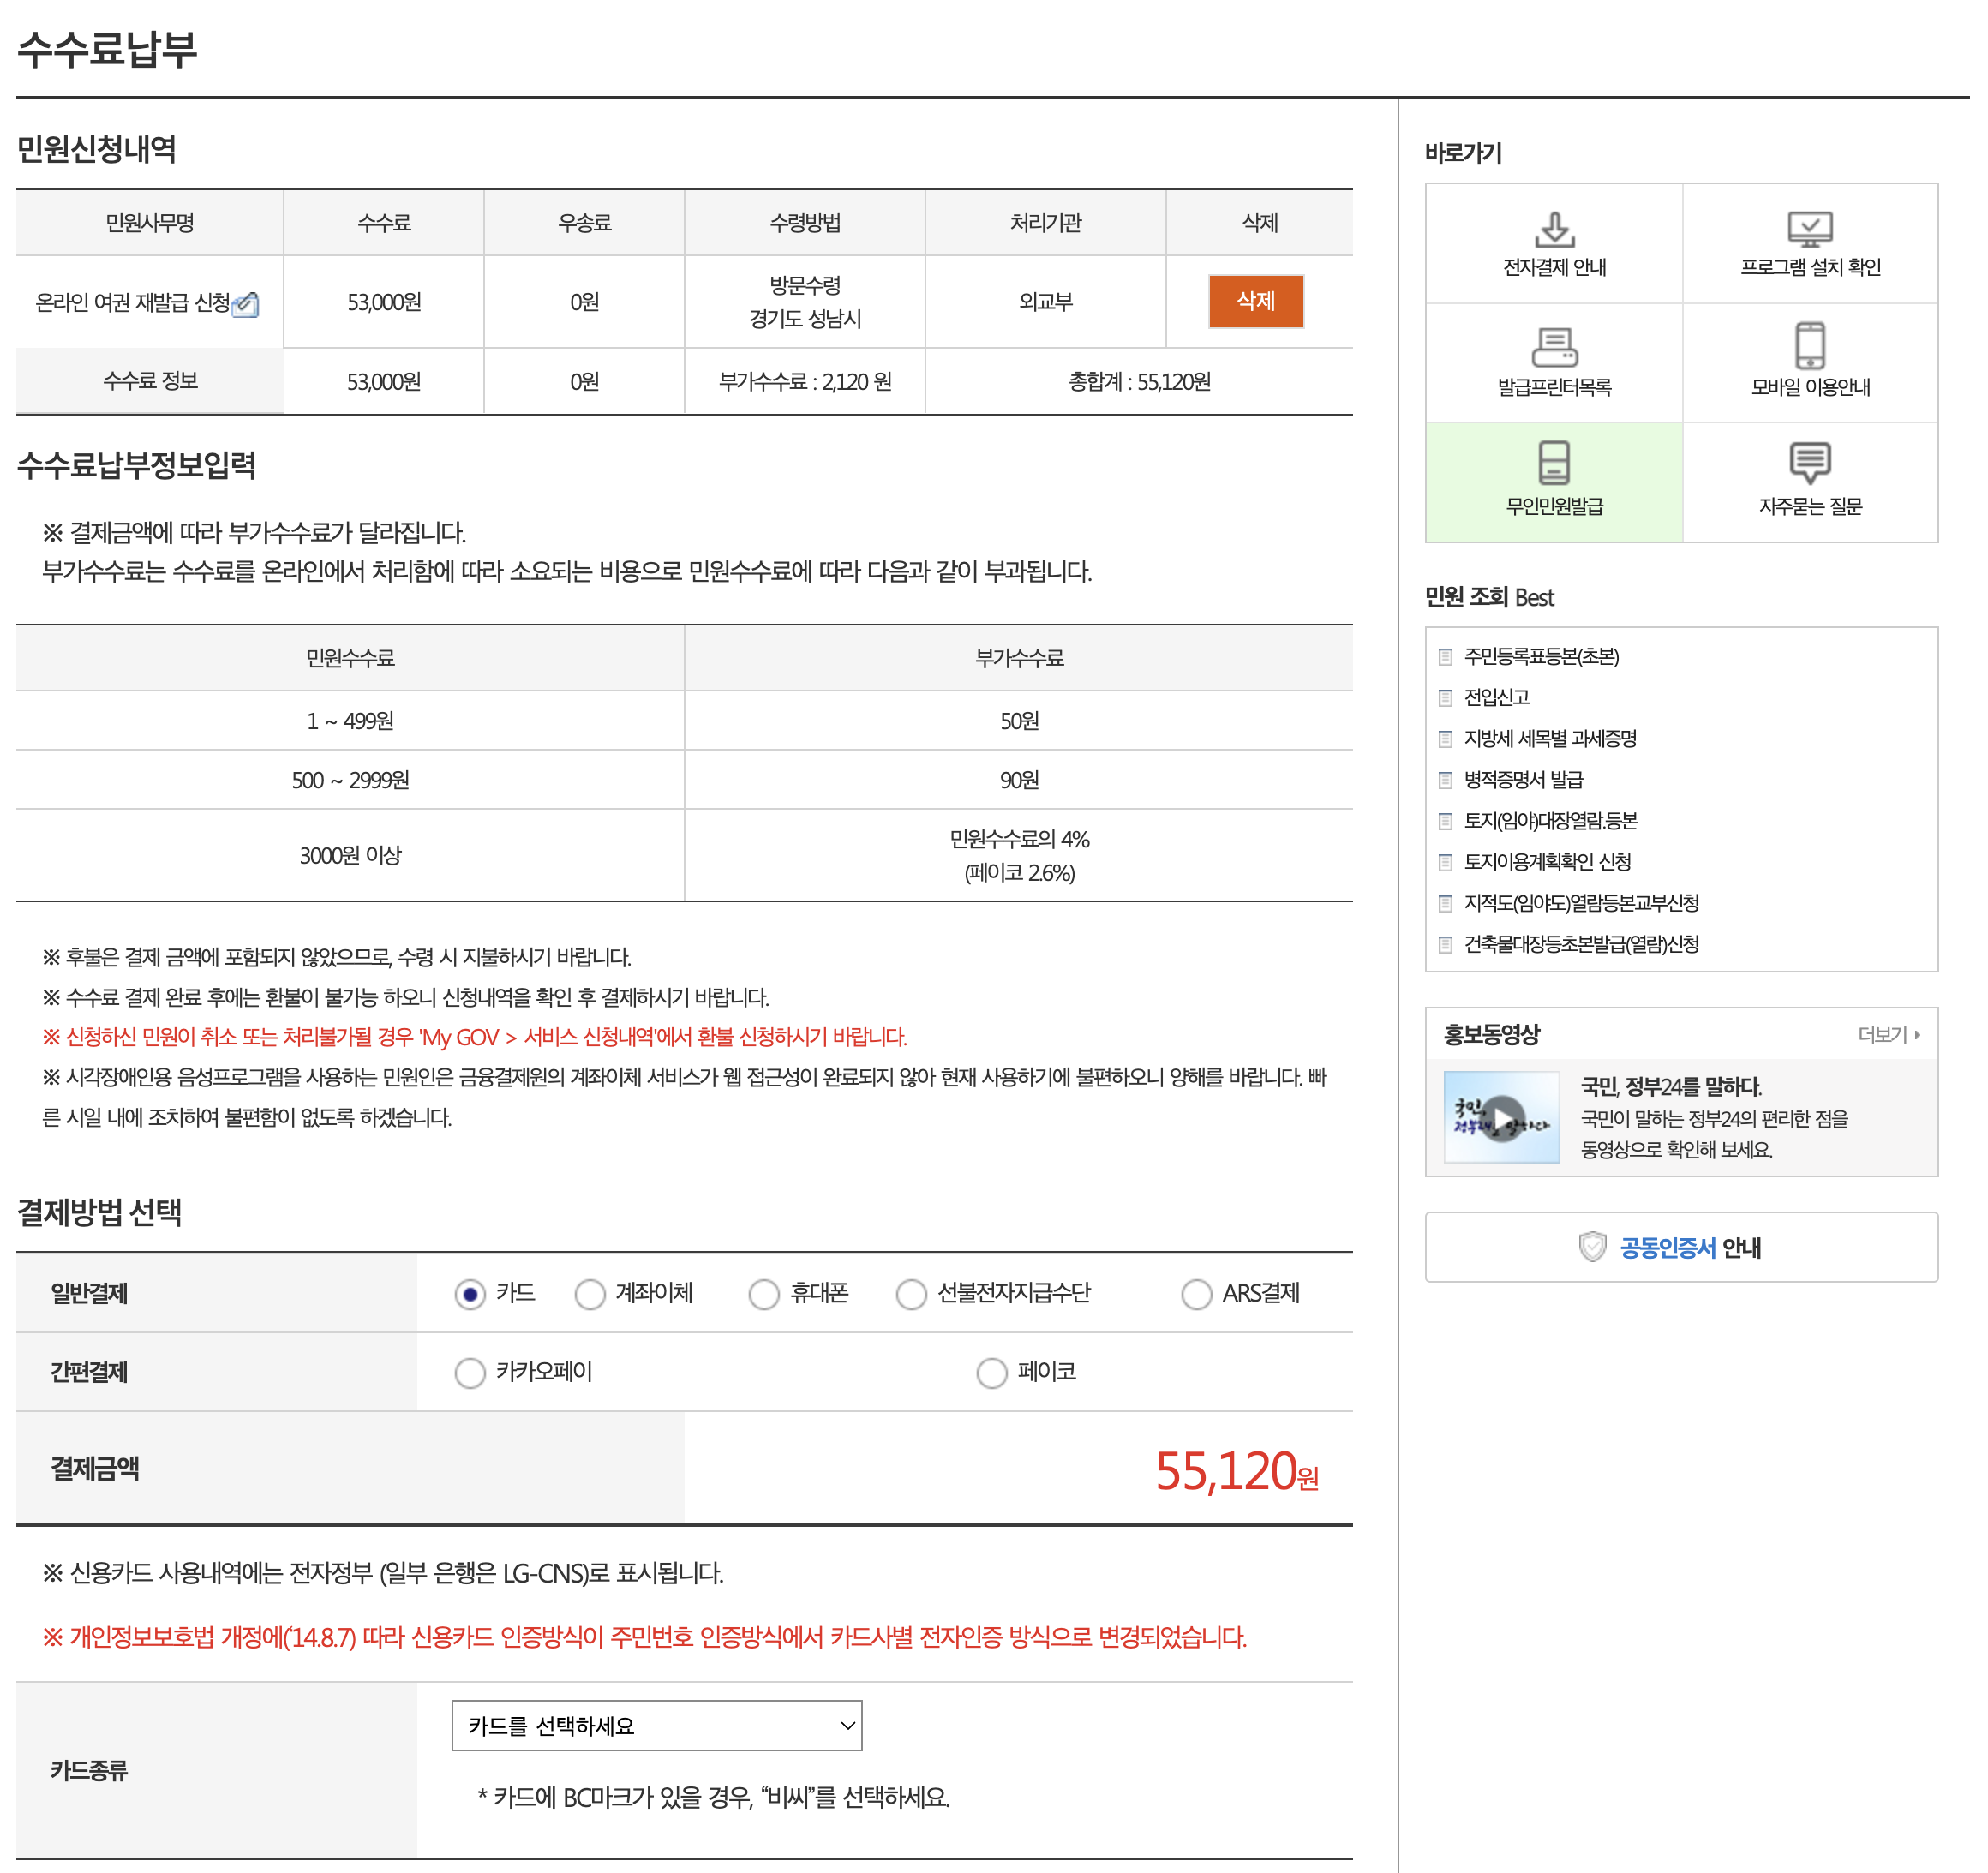Open the 발급프린터목록 printer icon

(1554, 347)
